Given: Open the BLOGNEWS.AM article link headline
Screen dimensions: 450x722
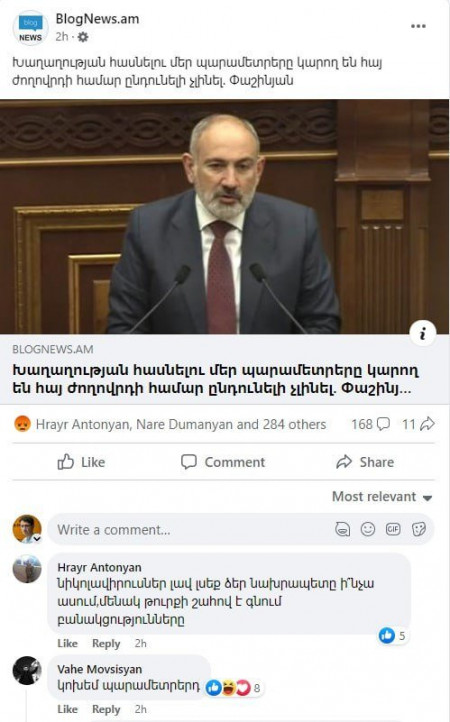Looking at the screenshot, I should tap(216, 379).
